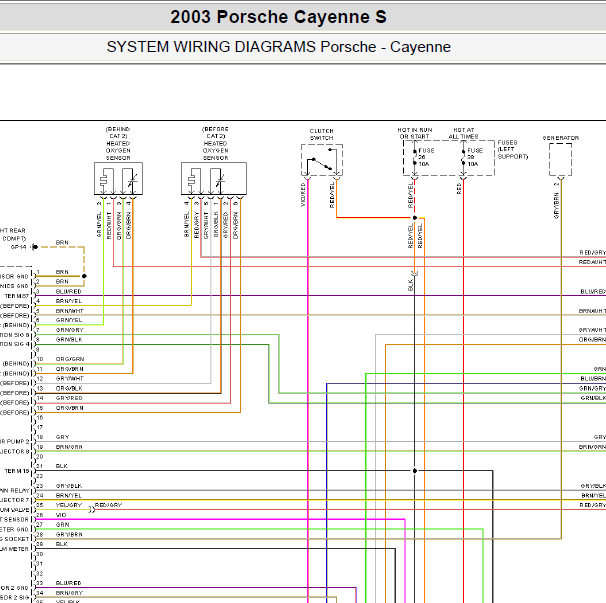Click pin 27 'GRN' wire label
The width and height of the screenshot is (606, 603).
[x=62, y=525]
